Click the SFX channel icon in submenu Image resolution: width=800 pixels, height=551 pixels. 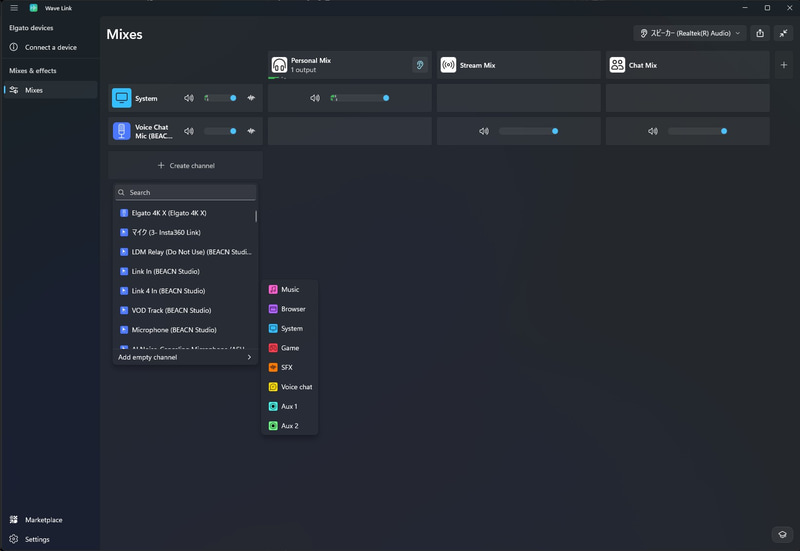click(273, 367)
